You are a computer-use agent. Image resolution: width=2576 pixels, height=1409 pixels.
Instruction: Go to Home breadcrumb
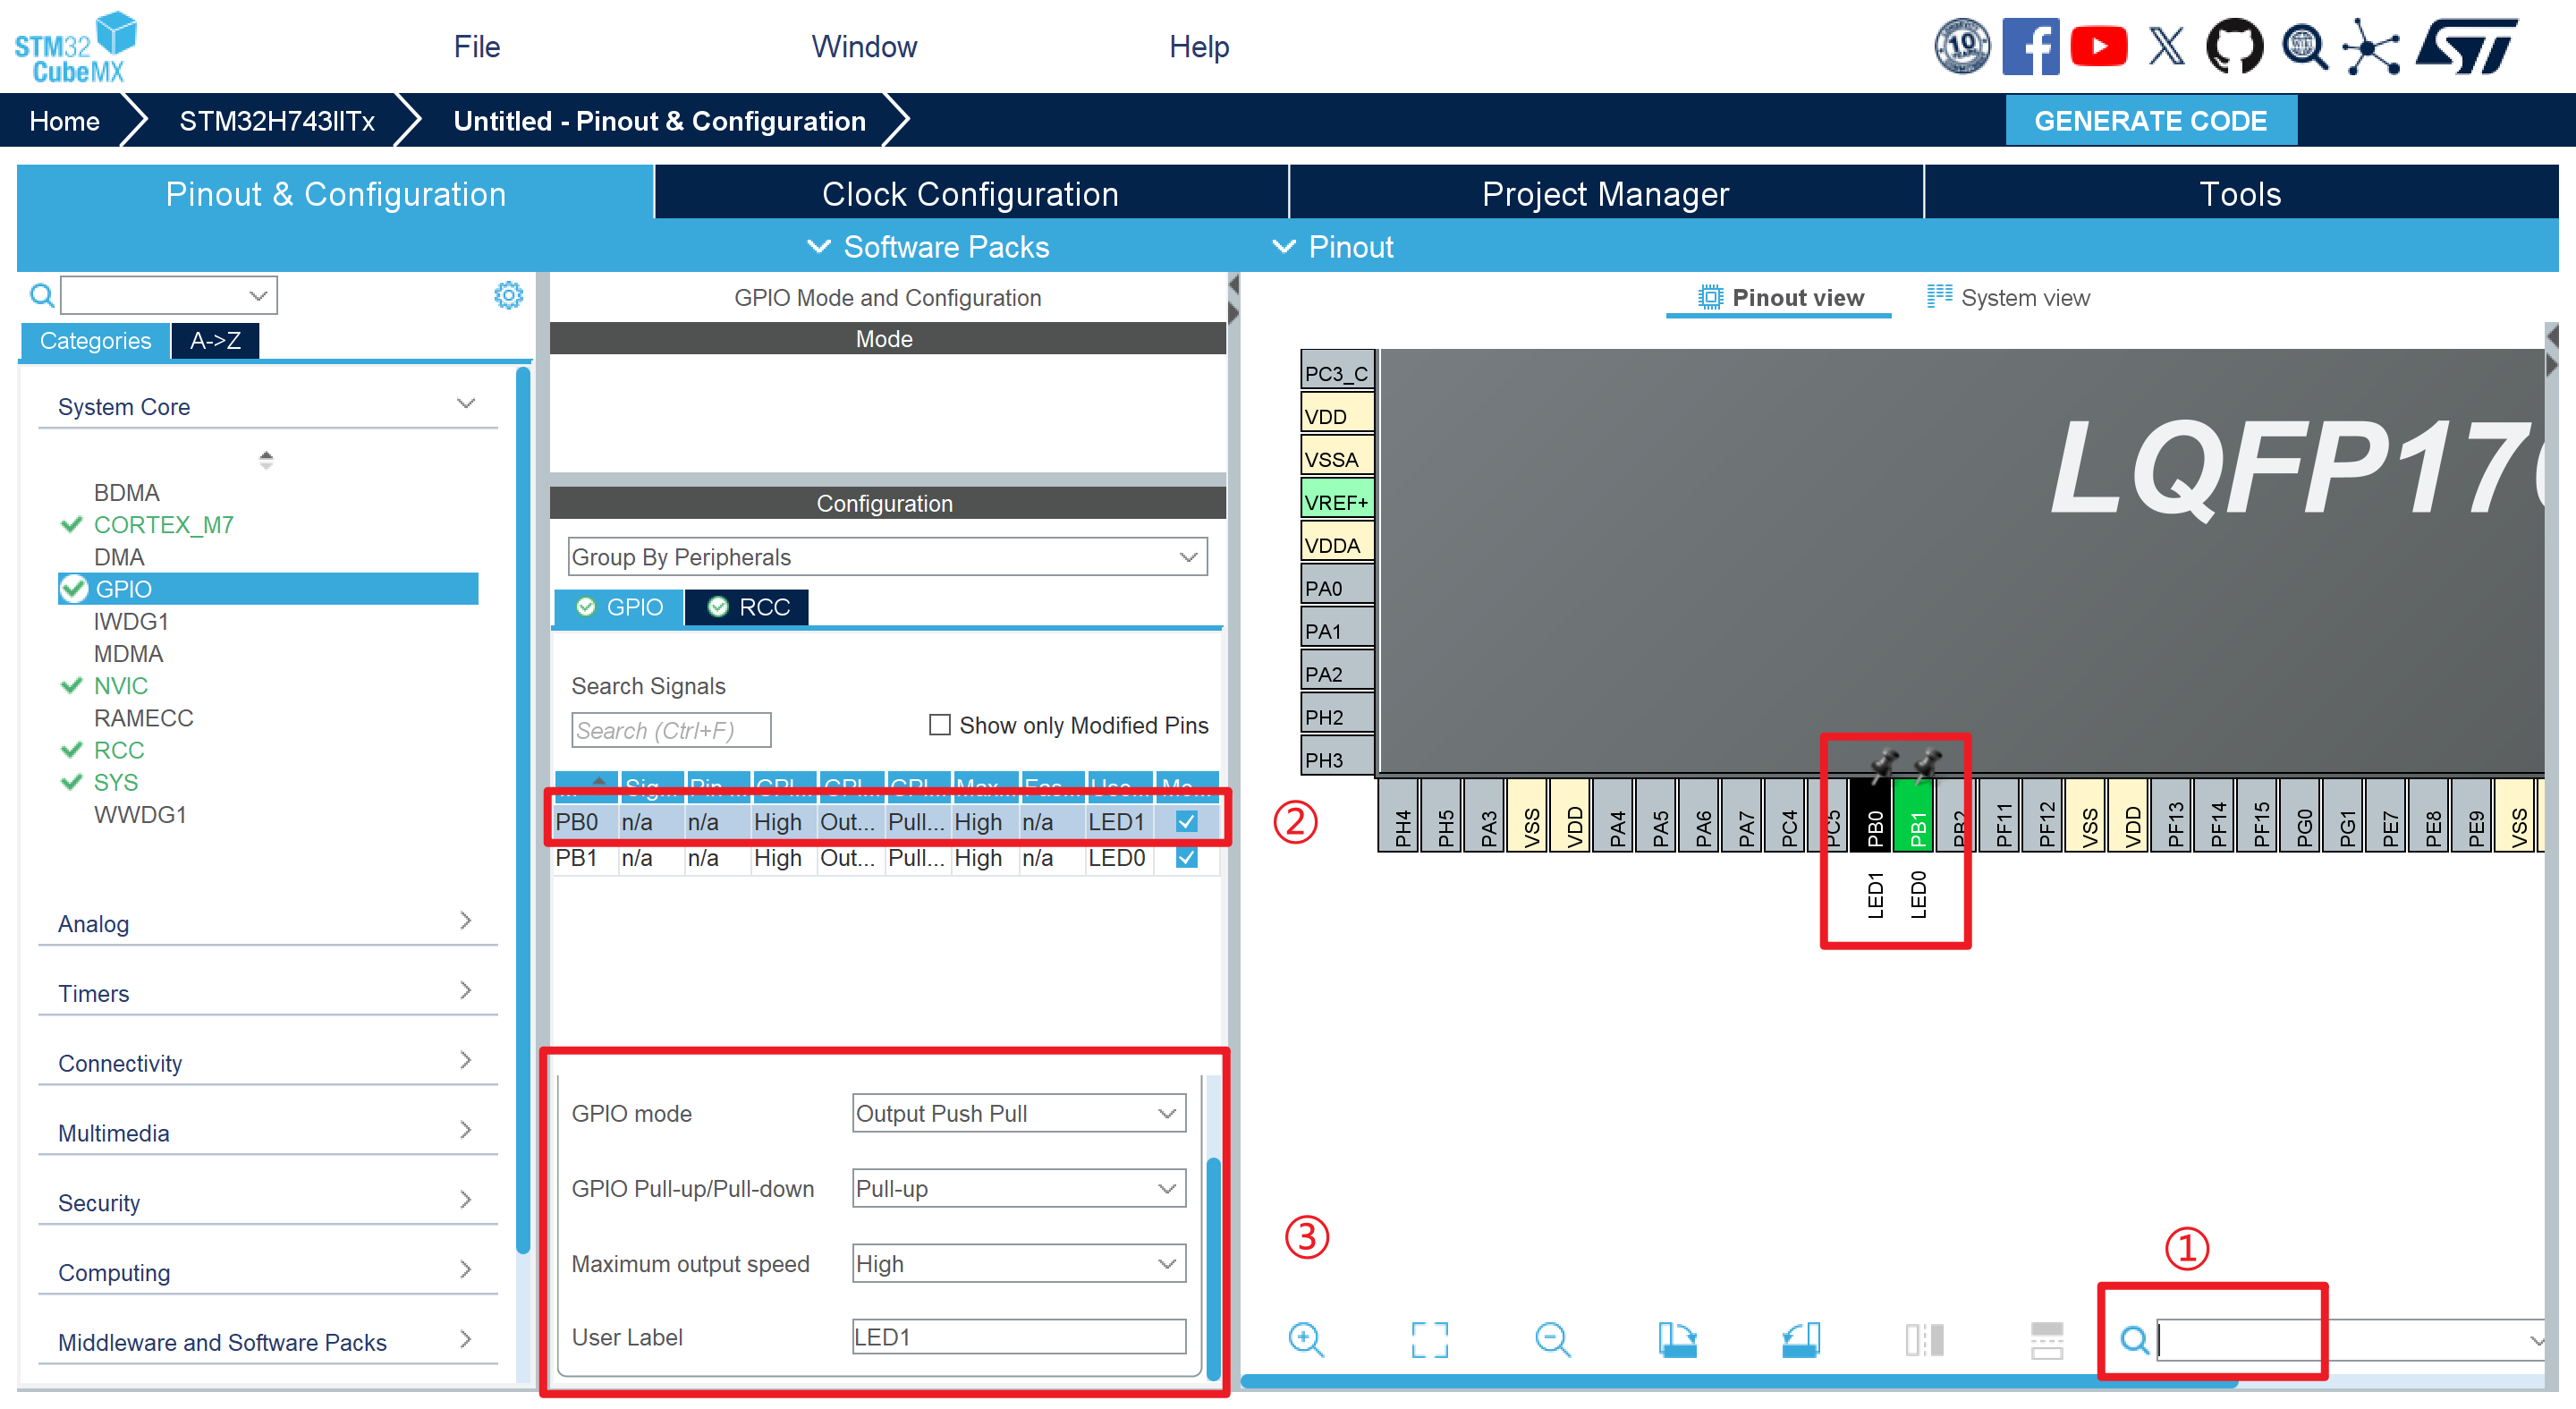(x=64, y=120)
